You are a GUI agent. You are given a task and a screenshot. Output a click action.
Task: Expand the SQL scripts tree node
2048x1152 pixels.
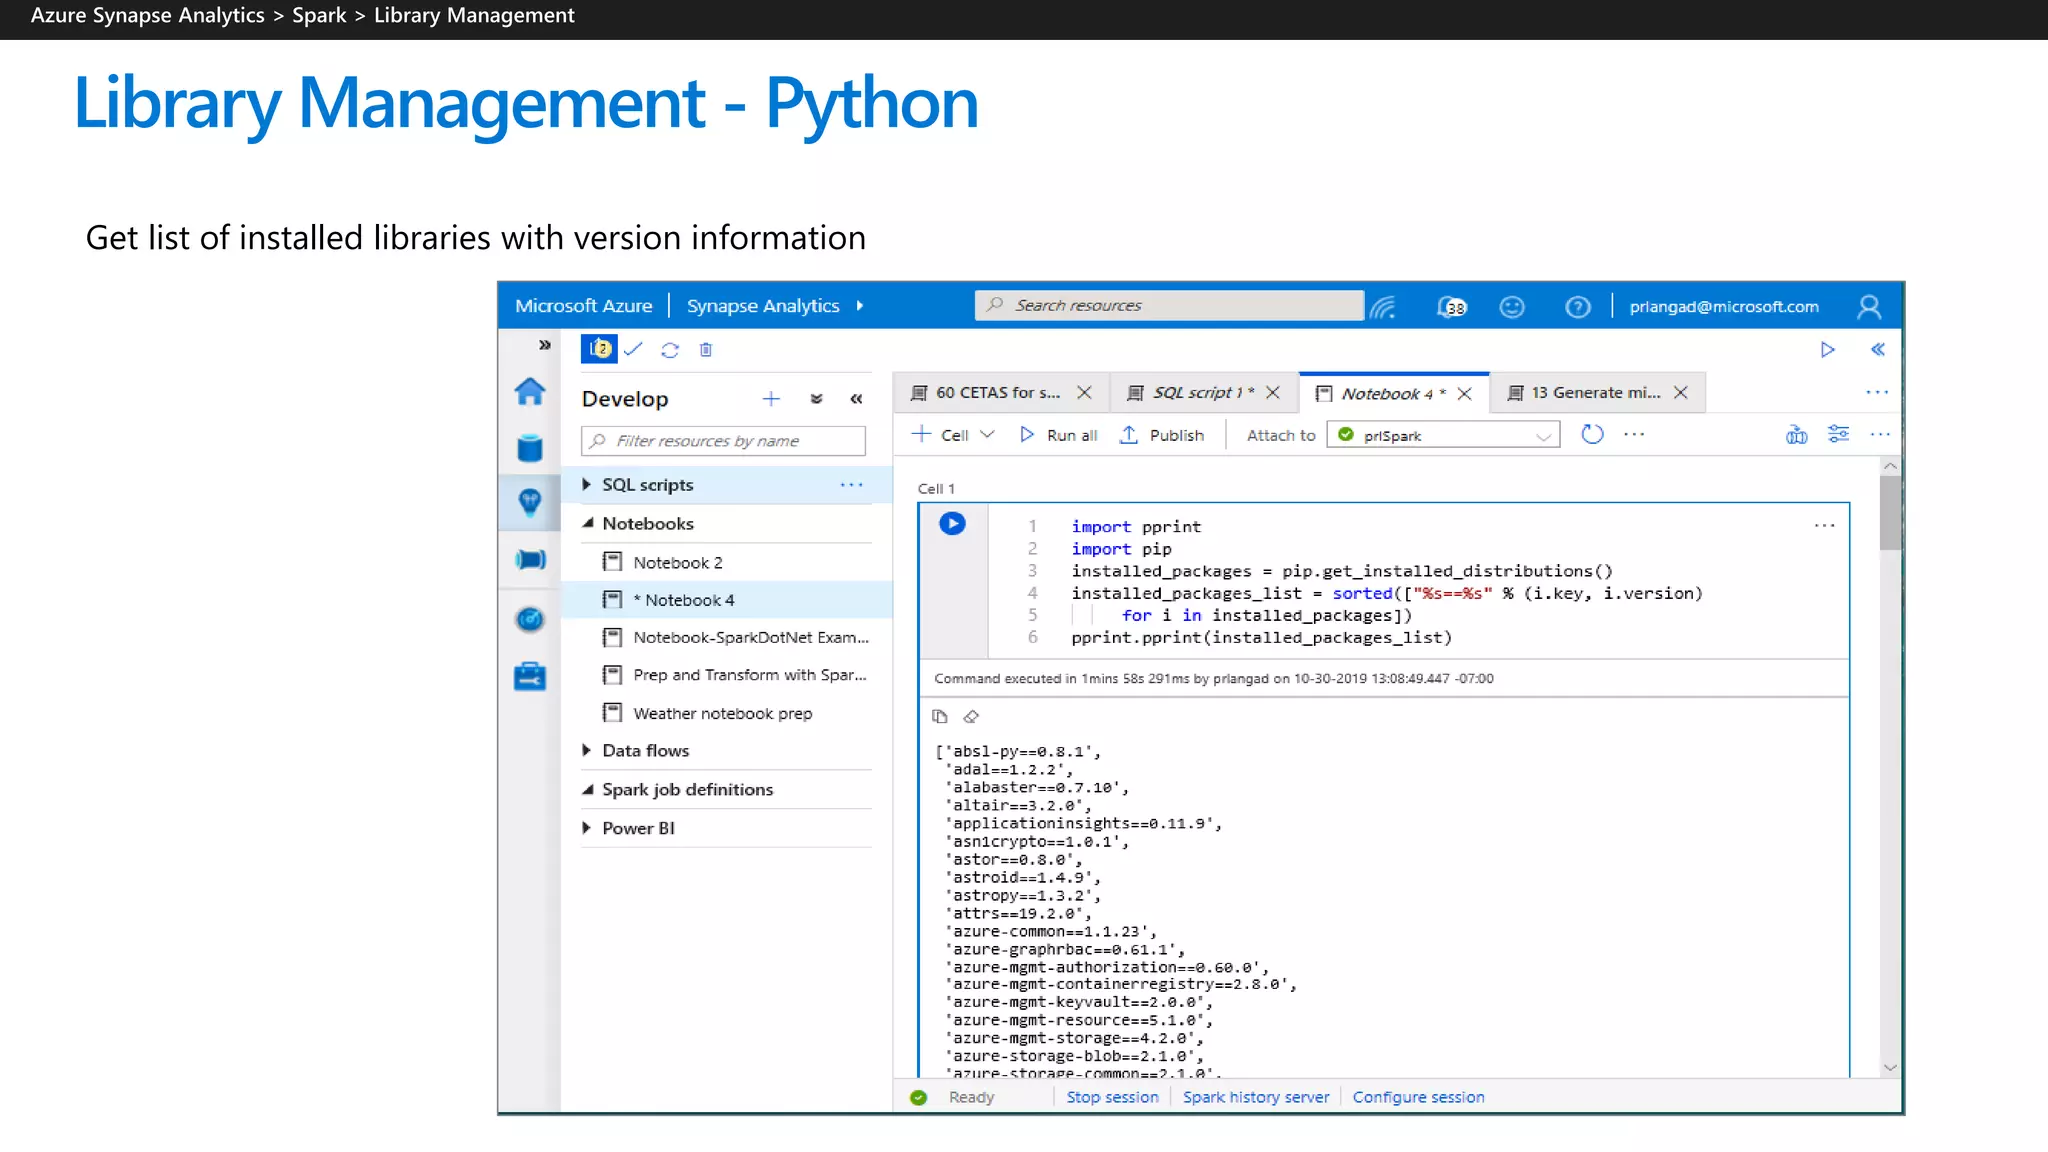tap(587, 484)
